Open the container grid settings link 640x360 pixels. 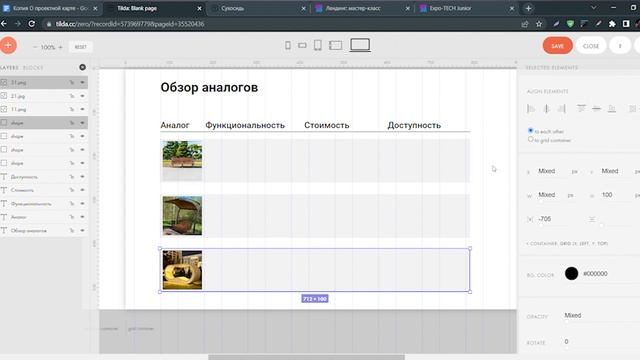click(x=567, y=244)
